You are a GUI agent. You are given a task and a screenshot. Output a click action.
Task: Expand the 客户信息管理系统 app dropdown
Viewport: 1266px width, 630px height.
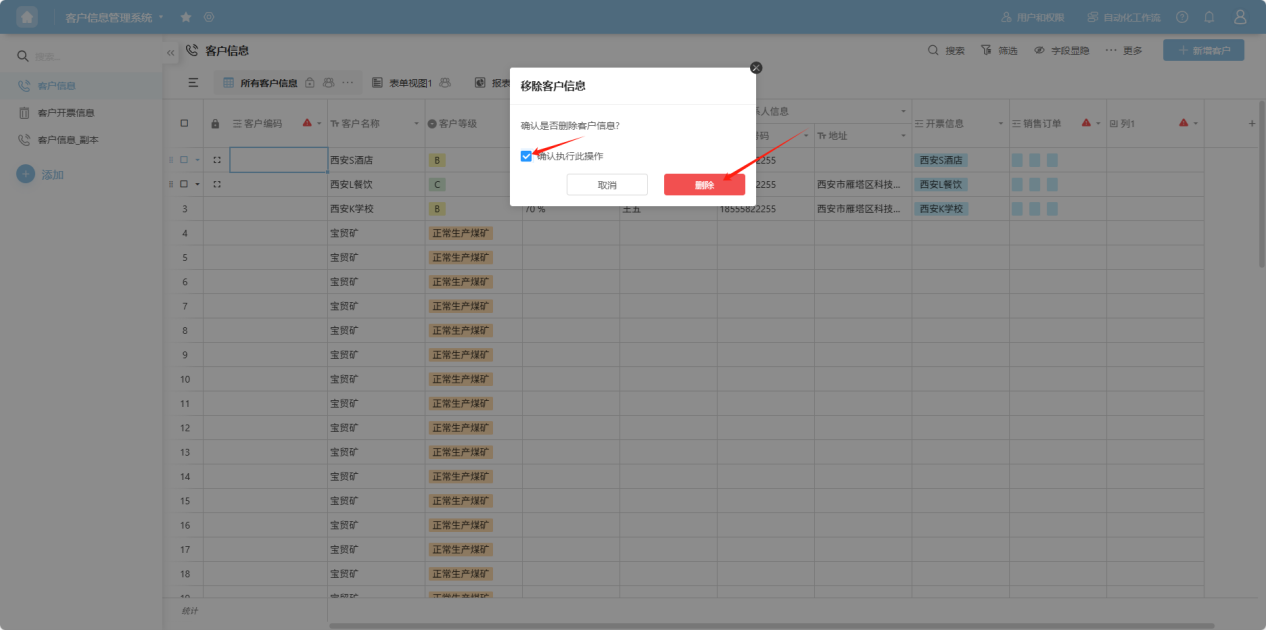[161, 16]
